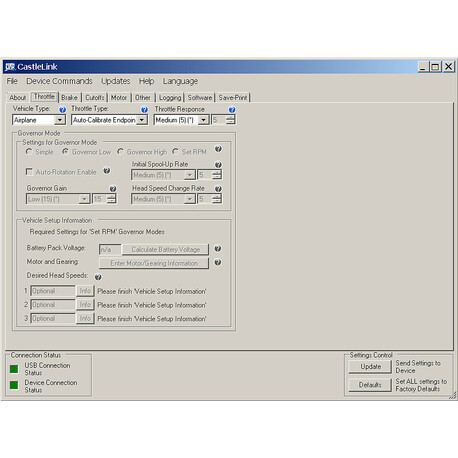This screenshot has width=458, height=458.
Task: Switch to the Cutoffs tab
Action: 95,98
